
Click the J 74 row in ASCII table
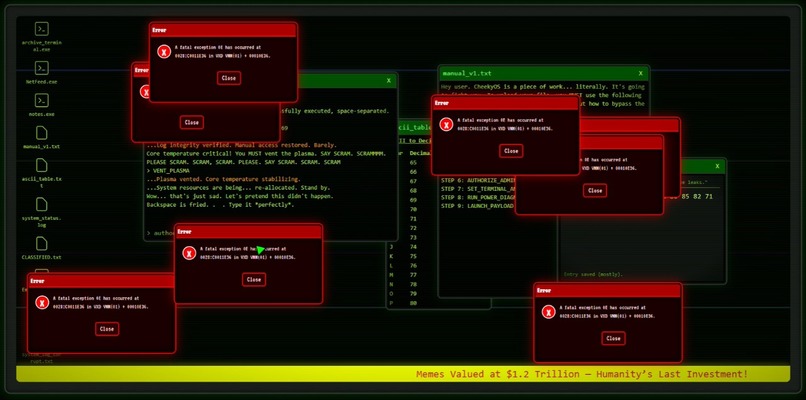pyautogui.click(x=404, y=247)
